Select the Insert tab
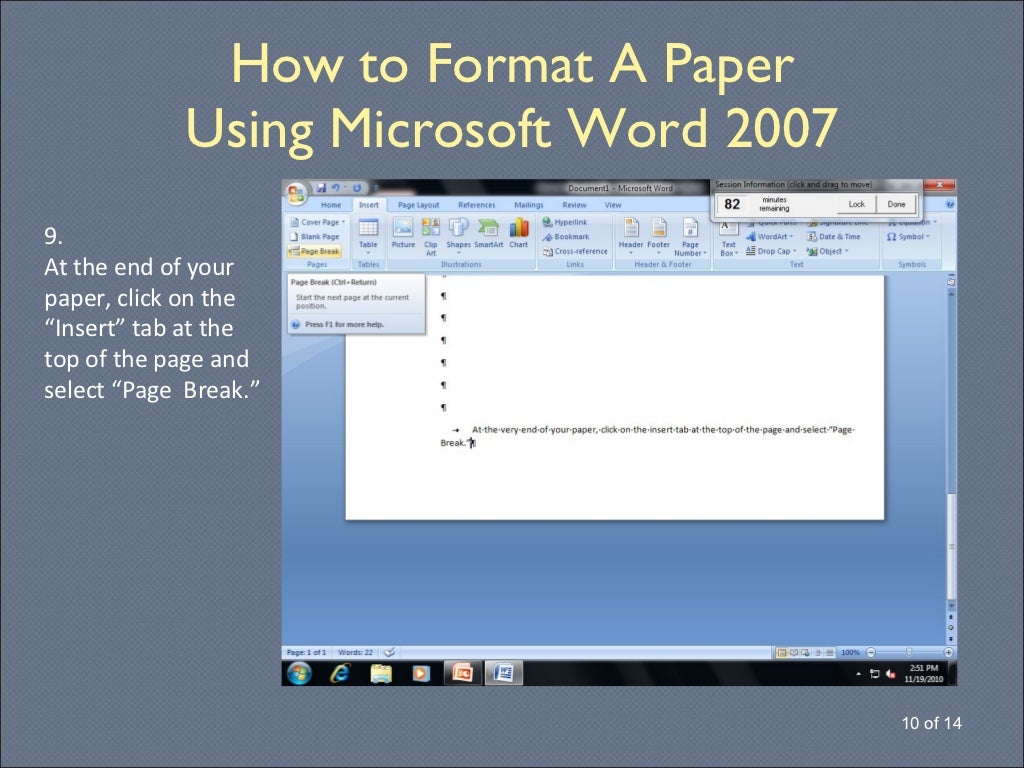Screen dimensions: 1024x768 click(368, 205)
